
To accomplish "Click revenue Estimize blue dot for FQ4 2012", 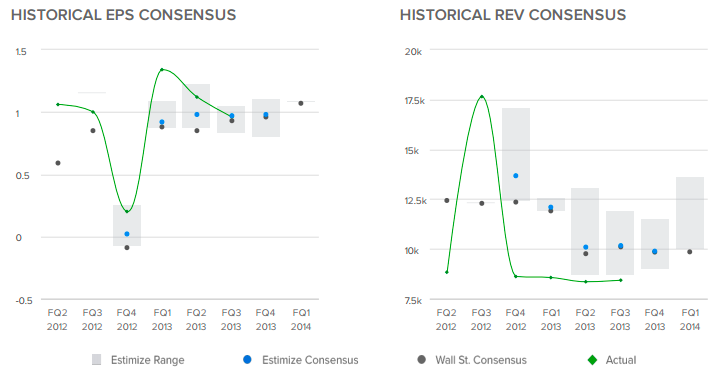I will tap(516, 176).
